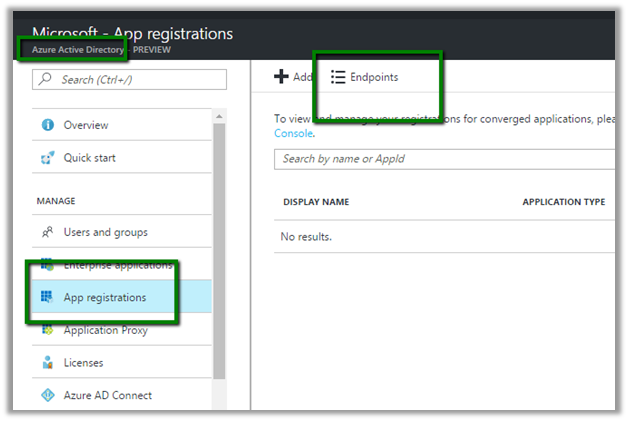This screenshot has width=628, height=421.
Task: Open Quick start in sidebar
Action: coord(91,157)
